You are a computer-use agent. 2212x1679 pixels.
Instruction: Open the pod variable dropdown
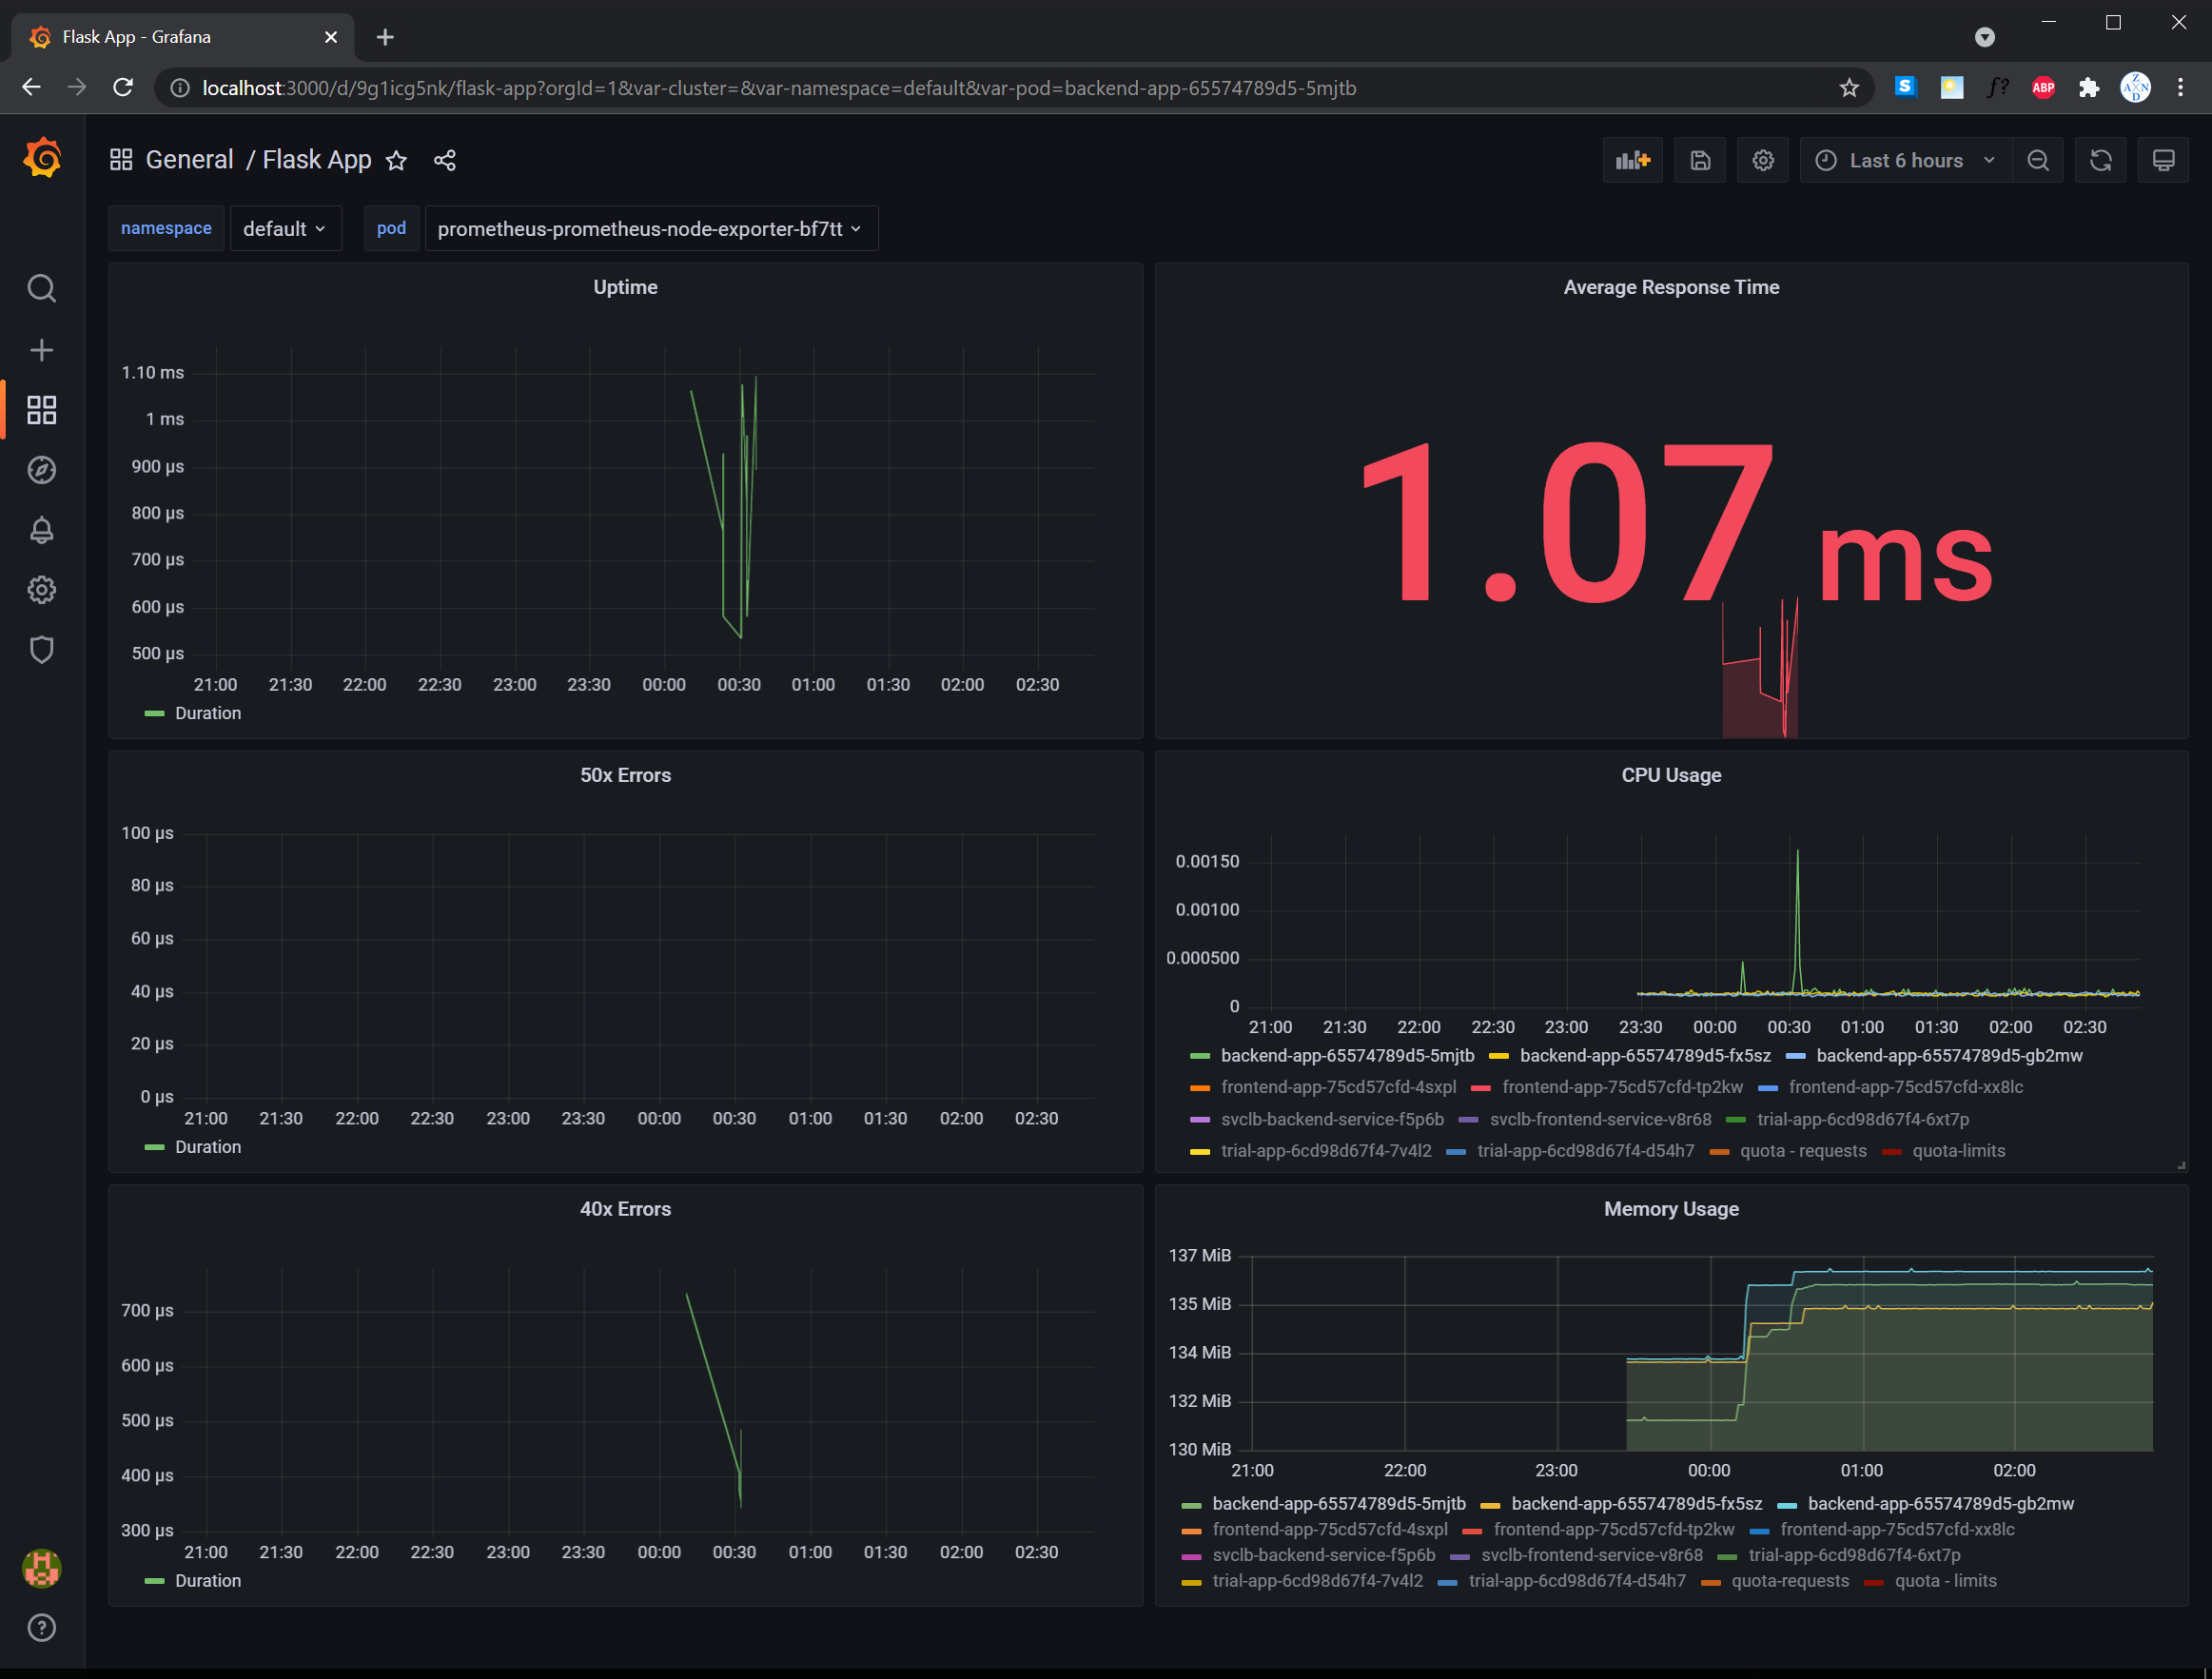pos(650,229)
